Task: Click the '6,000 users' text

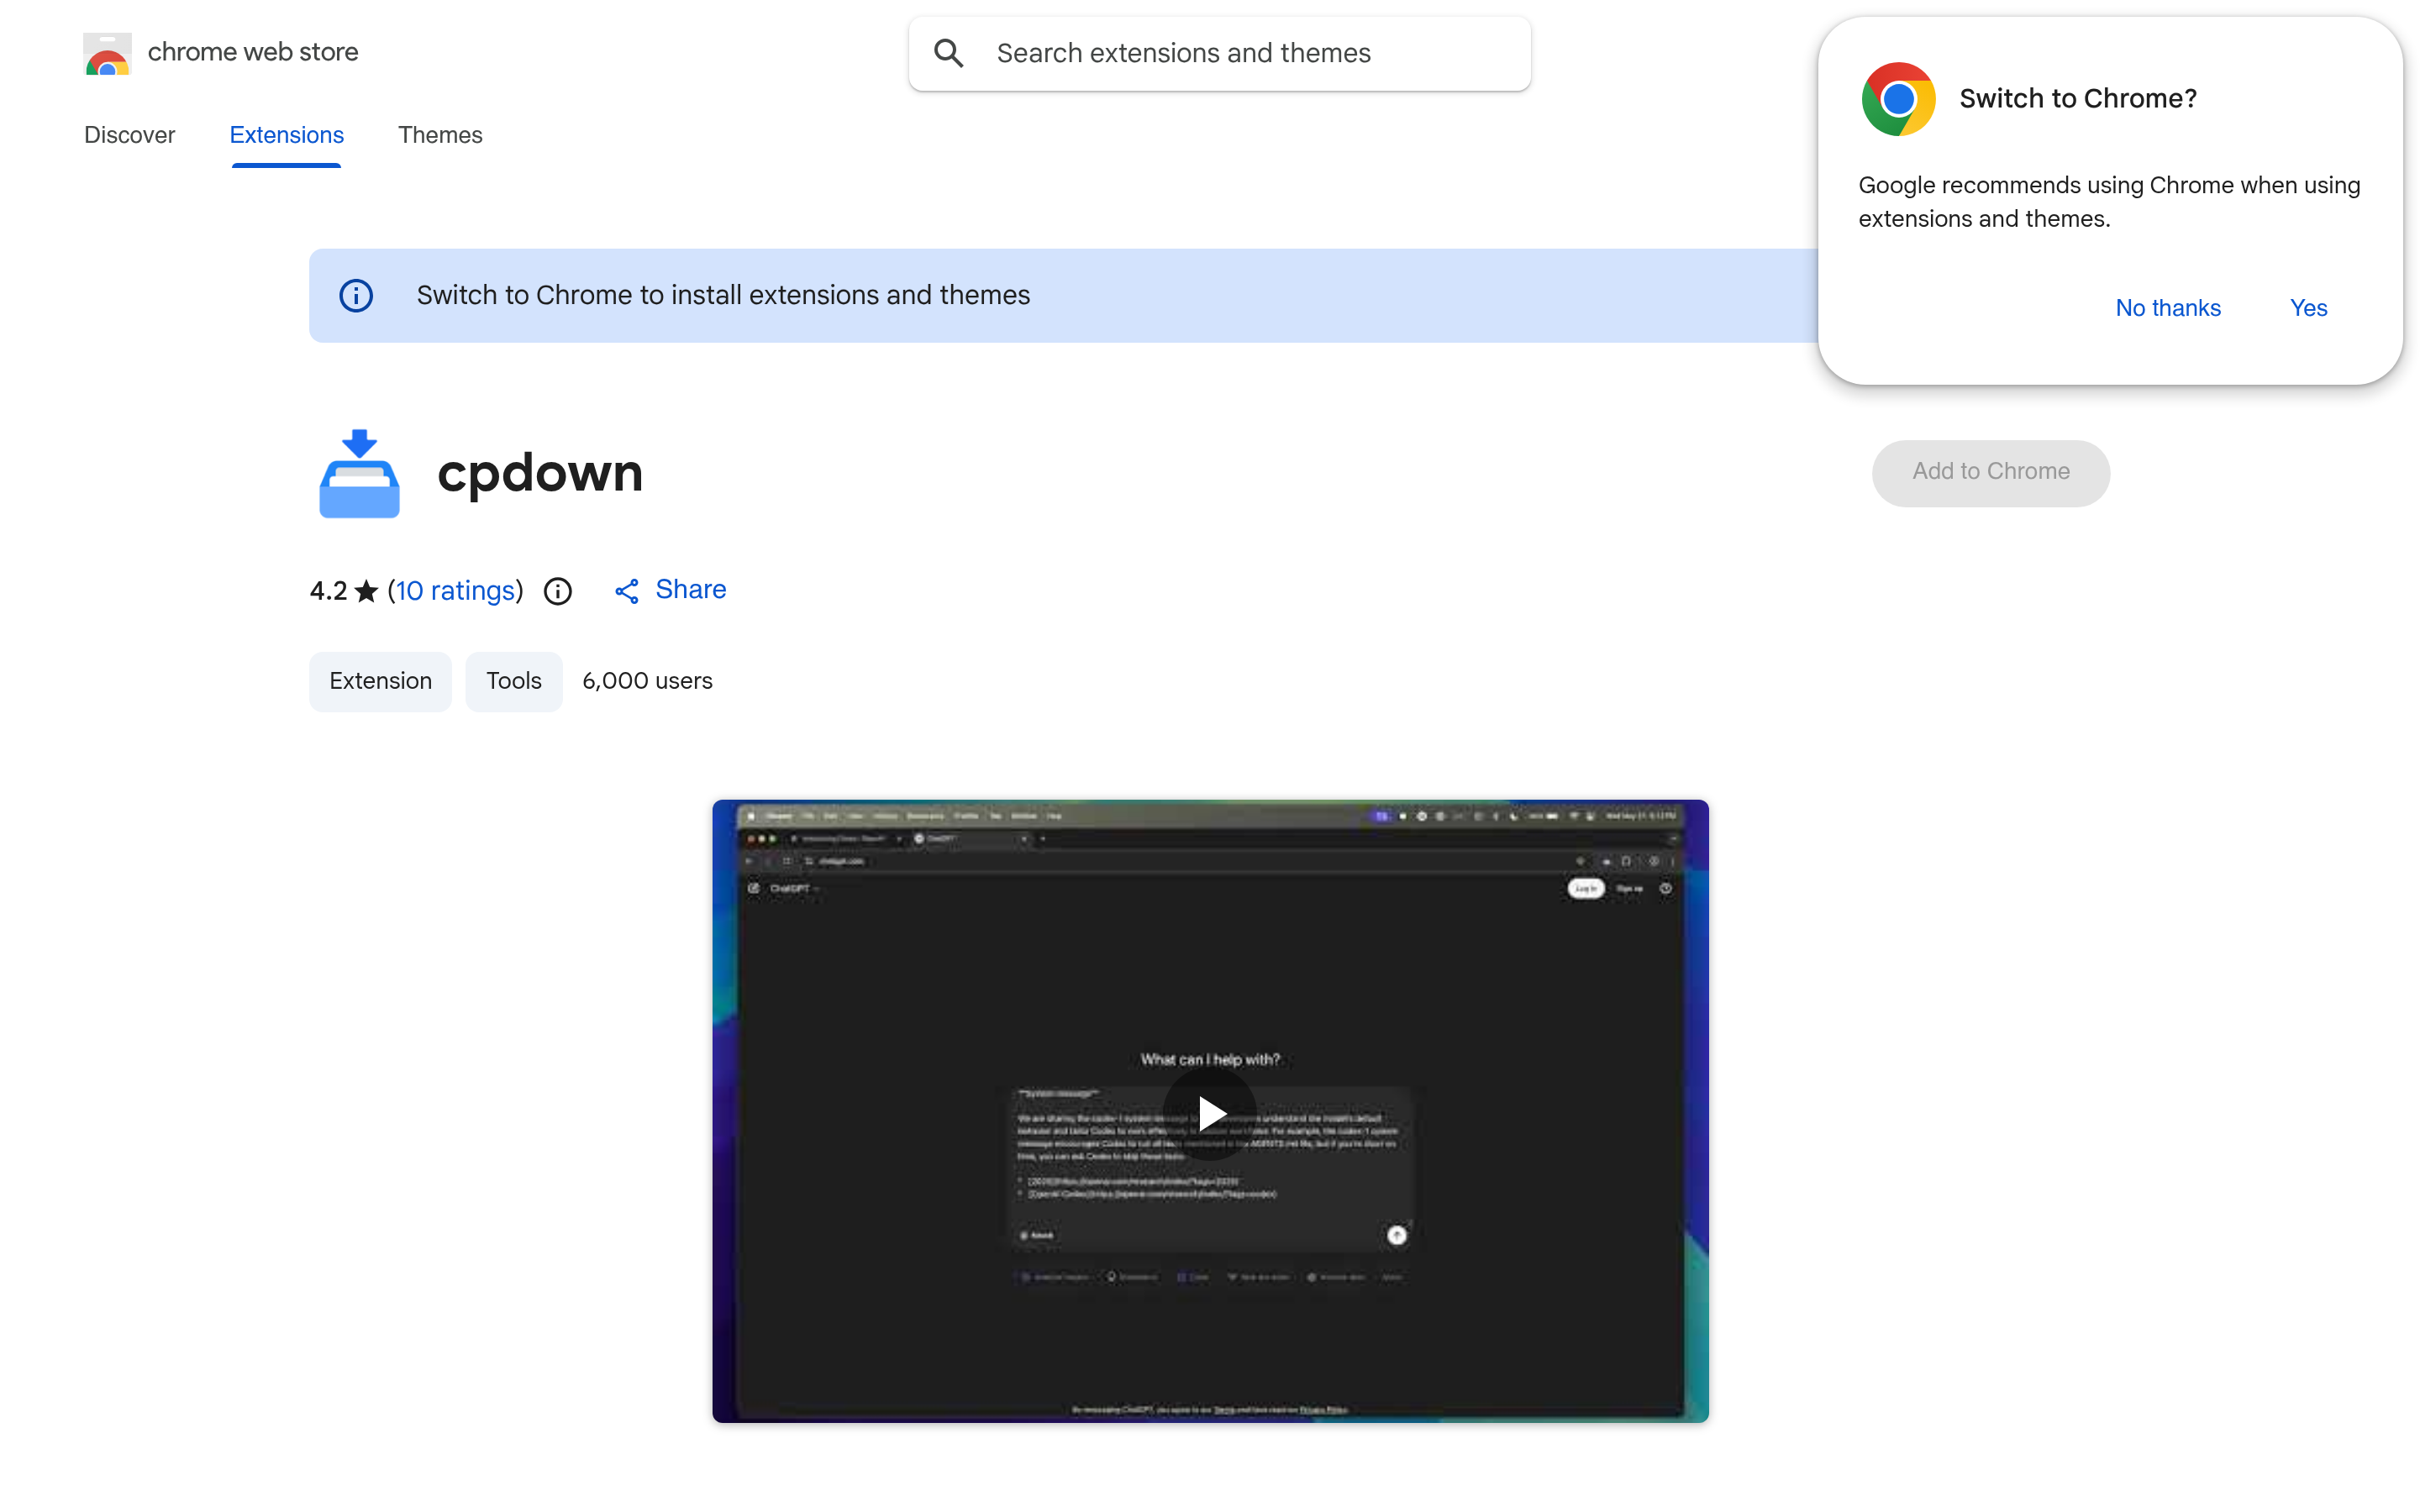Action: tap(647, 681)
